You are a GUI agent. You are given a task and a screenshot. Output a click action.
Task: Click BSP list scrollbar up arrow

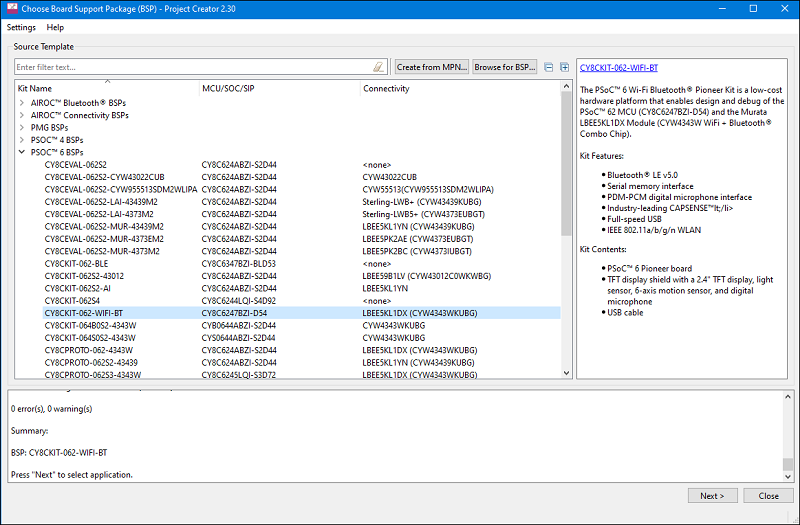[566, 86]
